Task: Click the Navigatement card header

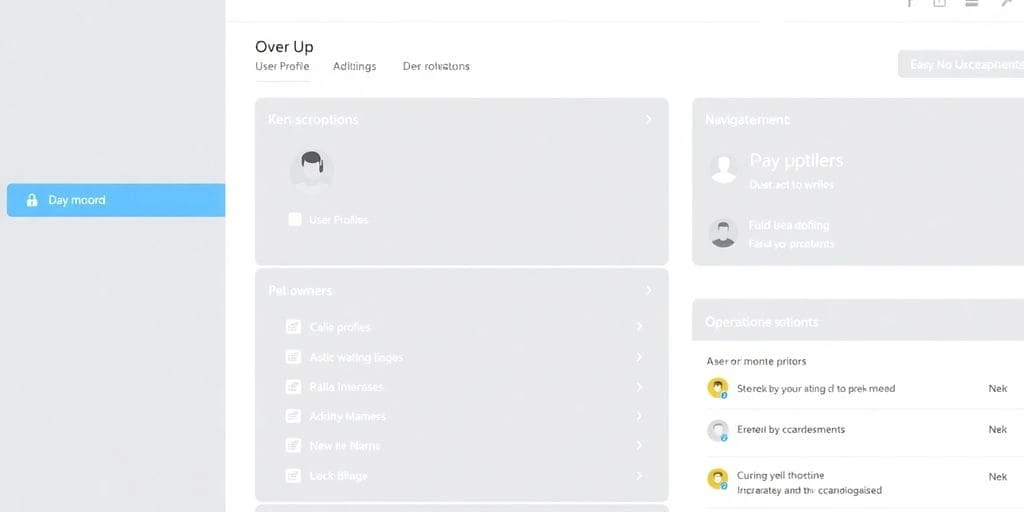Action: point(747,120)
